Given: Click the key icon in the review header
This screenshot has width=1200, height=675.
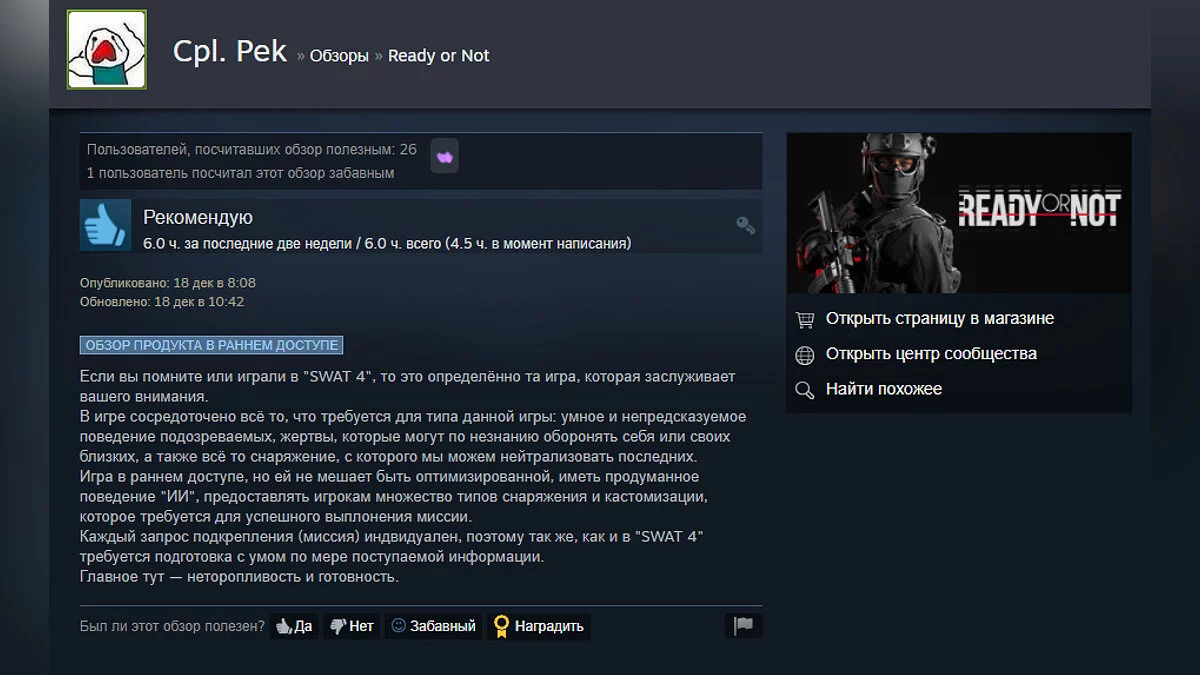Looking at the screenshot, I should tap(745, 225).
